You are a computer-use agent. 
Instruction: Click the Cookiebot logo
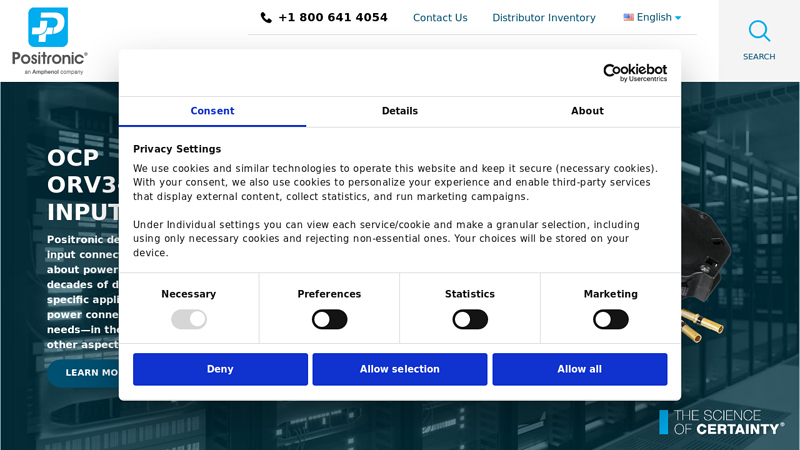click(634, 73)
